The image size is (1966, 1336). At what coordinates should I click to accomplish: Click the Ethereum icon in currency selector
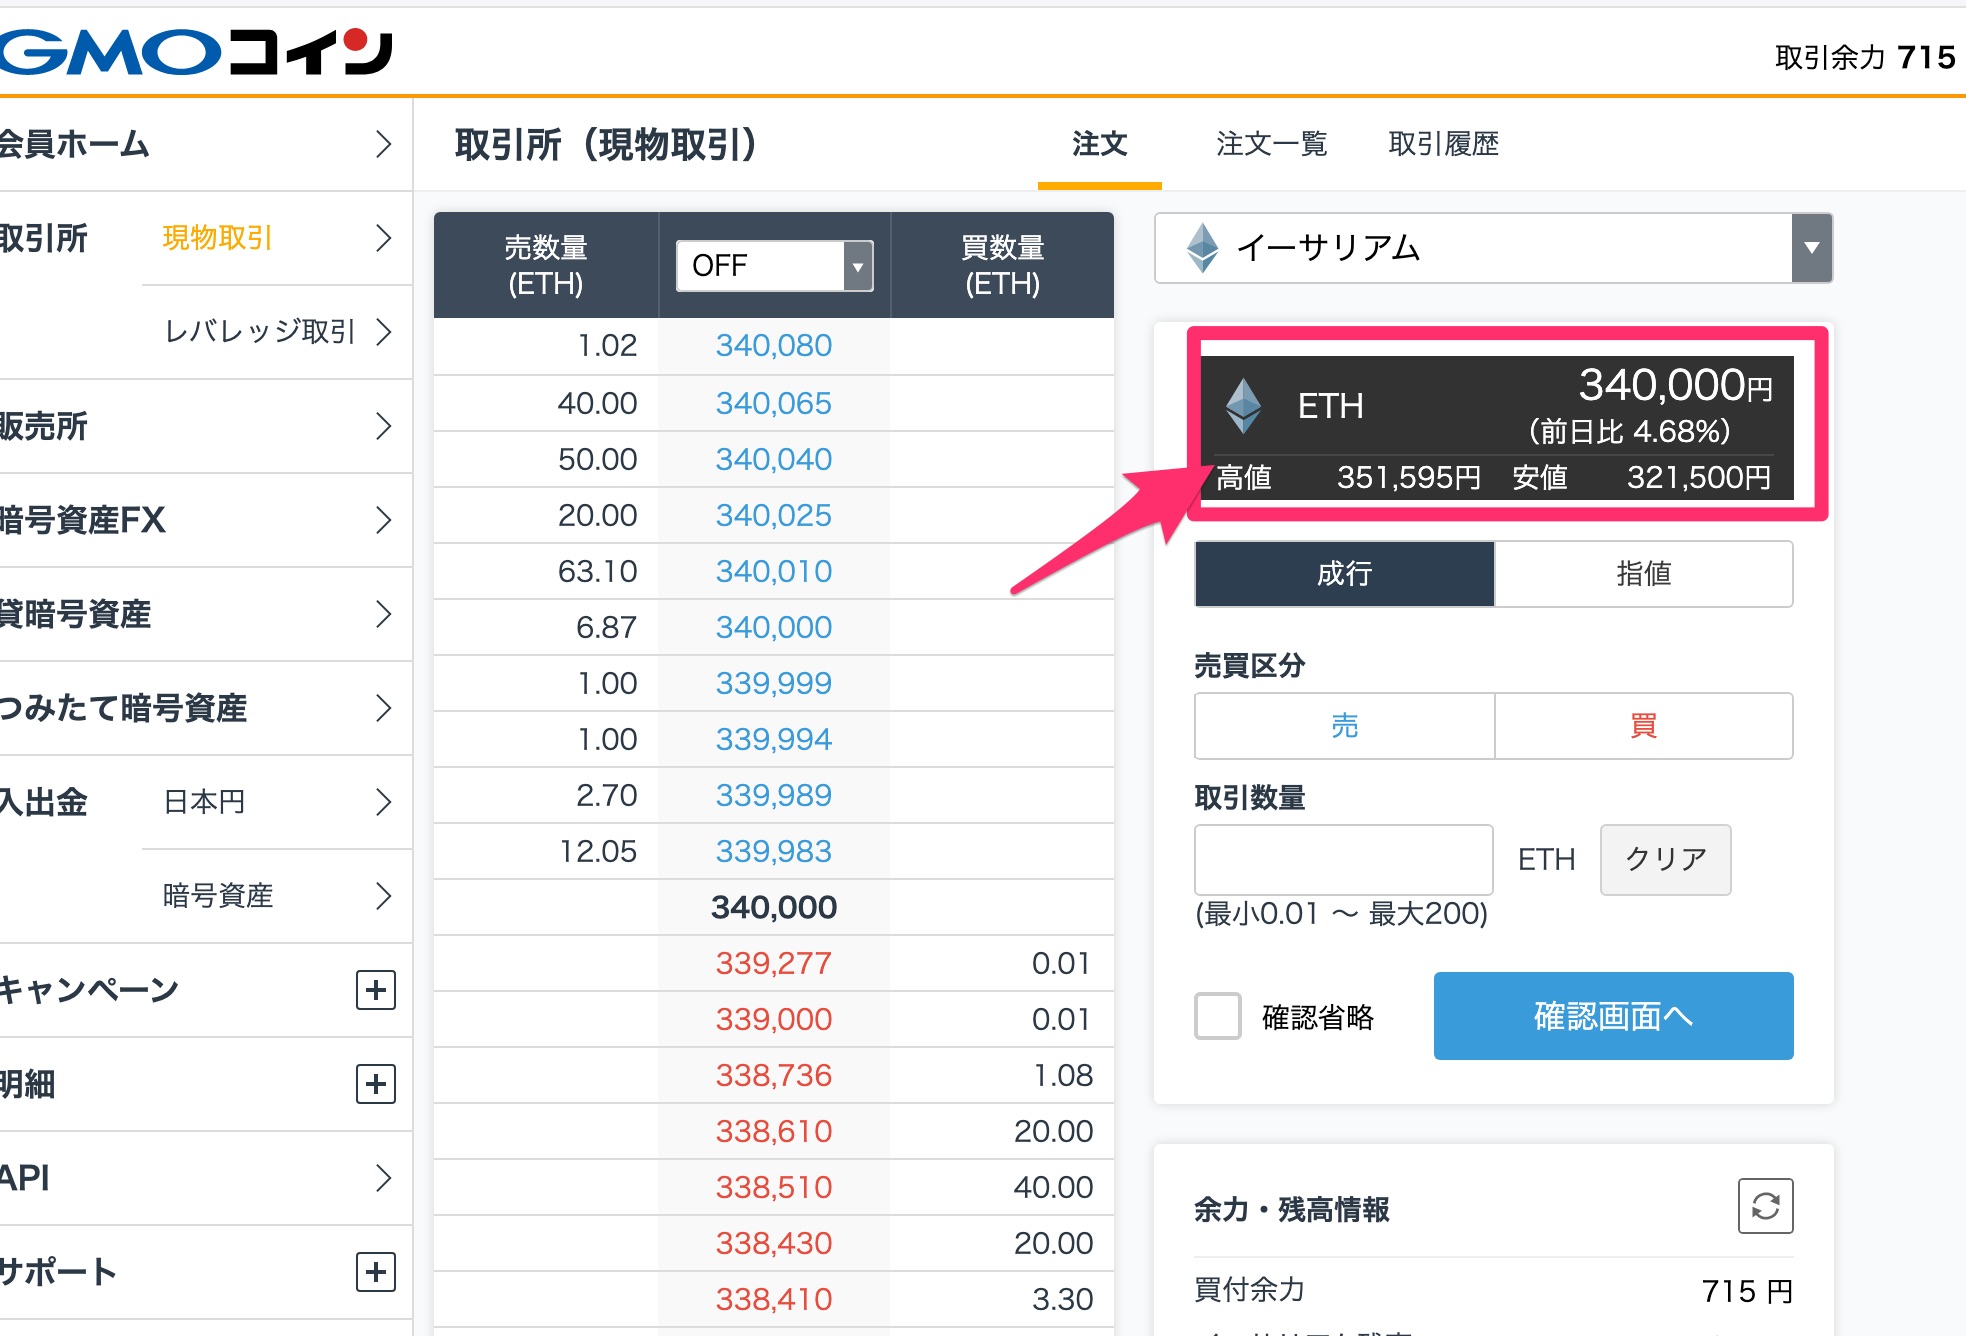point(1202,248)
